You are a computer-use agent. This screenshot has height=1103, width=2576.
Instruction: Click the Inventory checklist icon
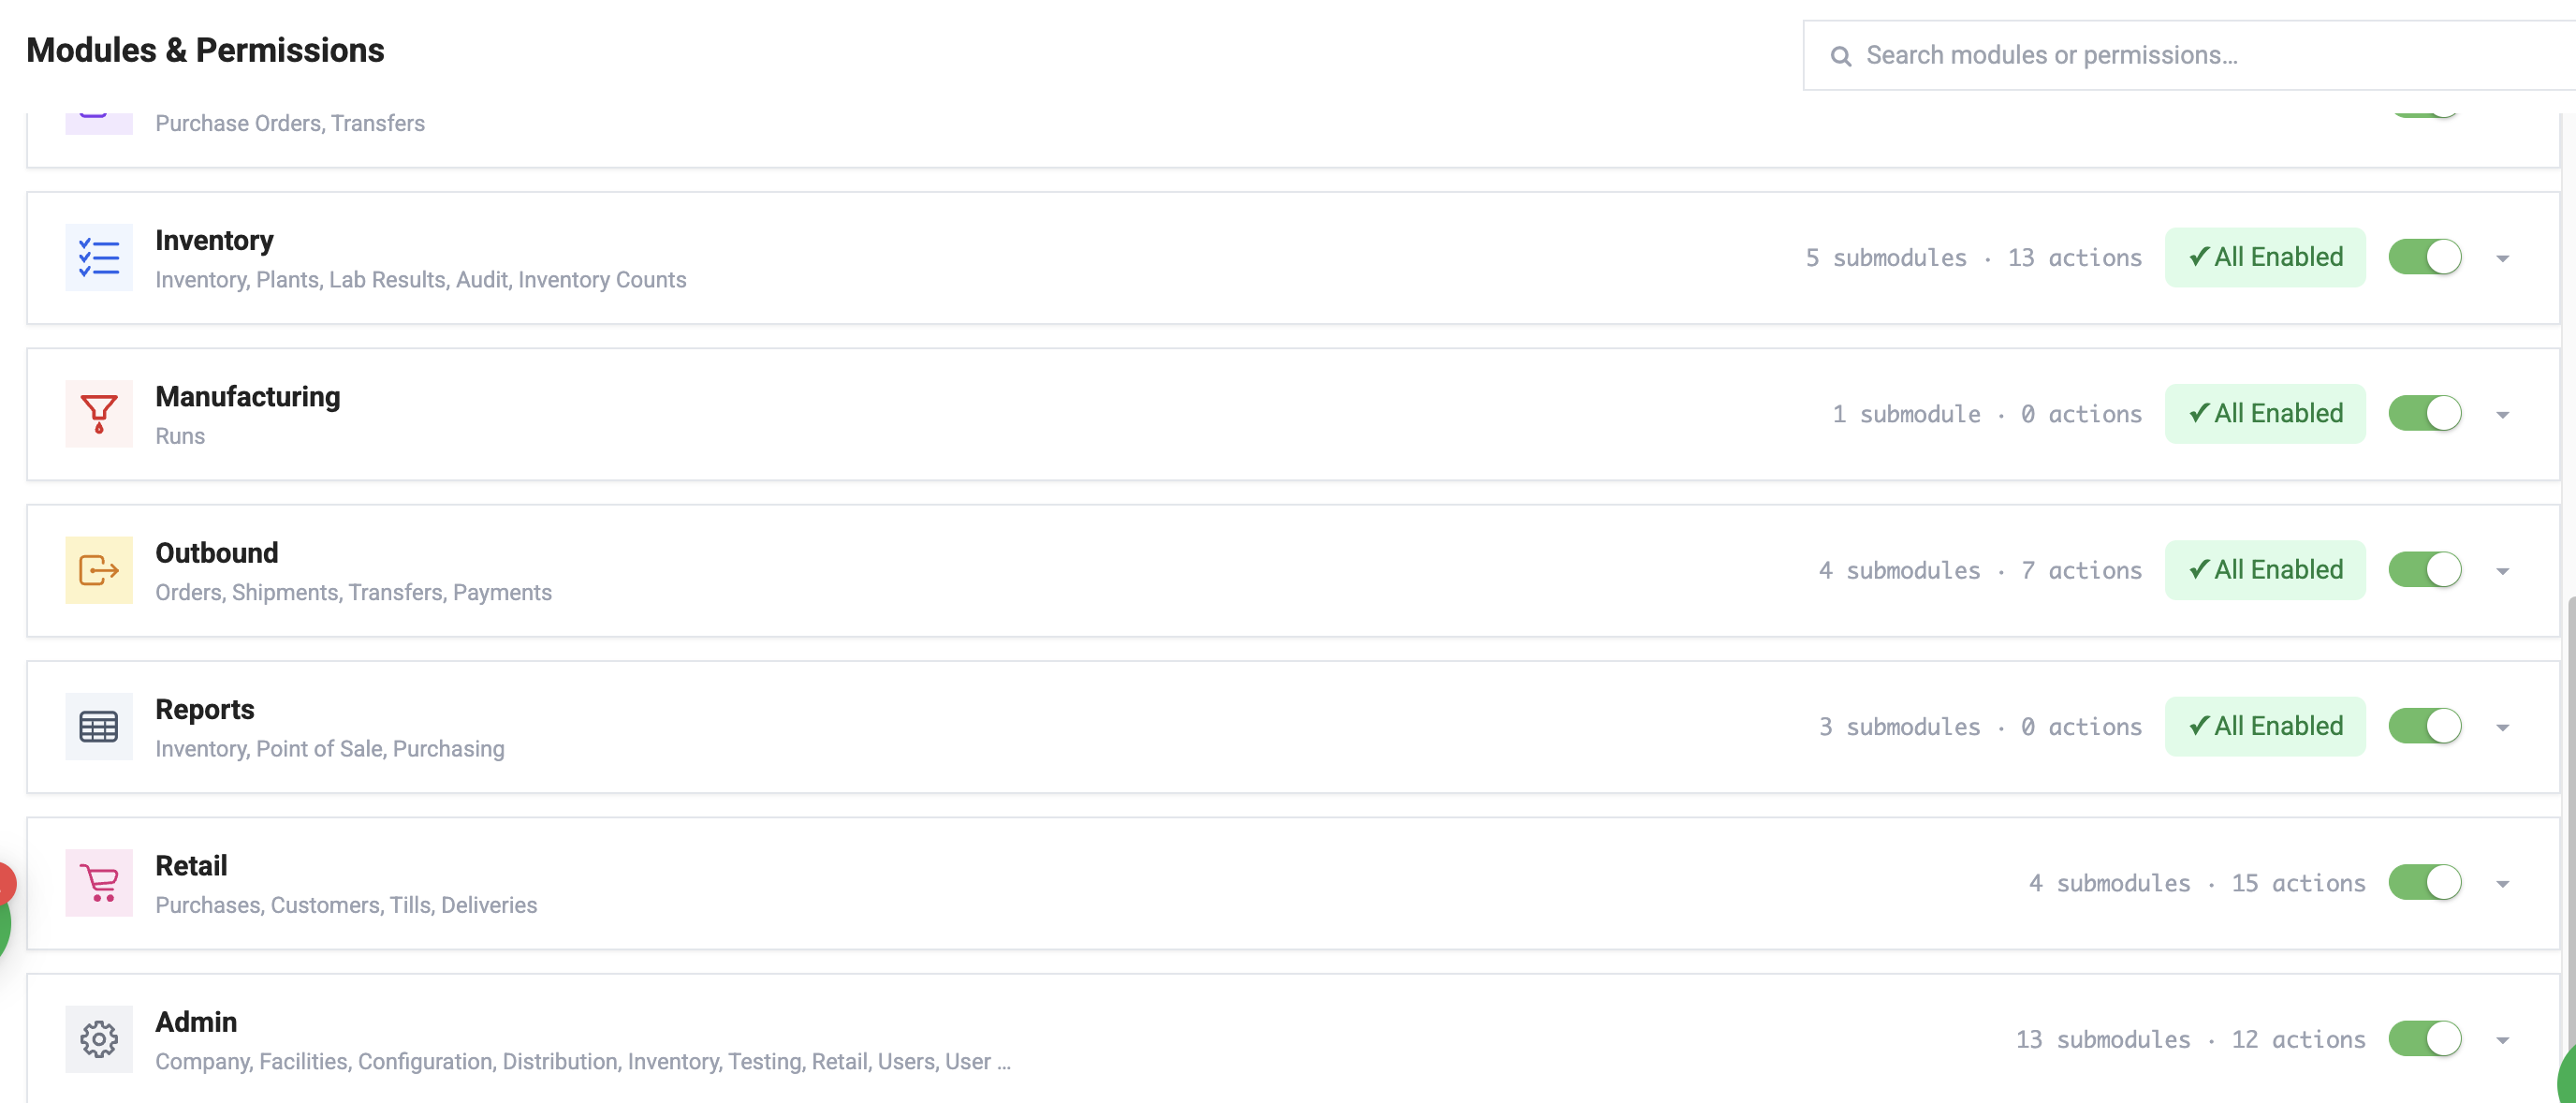pos(99,257)
